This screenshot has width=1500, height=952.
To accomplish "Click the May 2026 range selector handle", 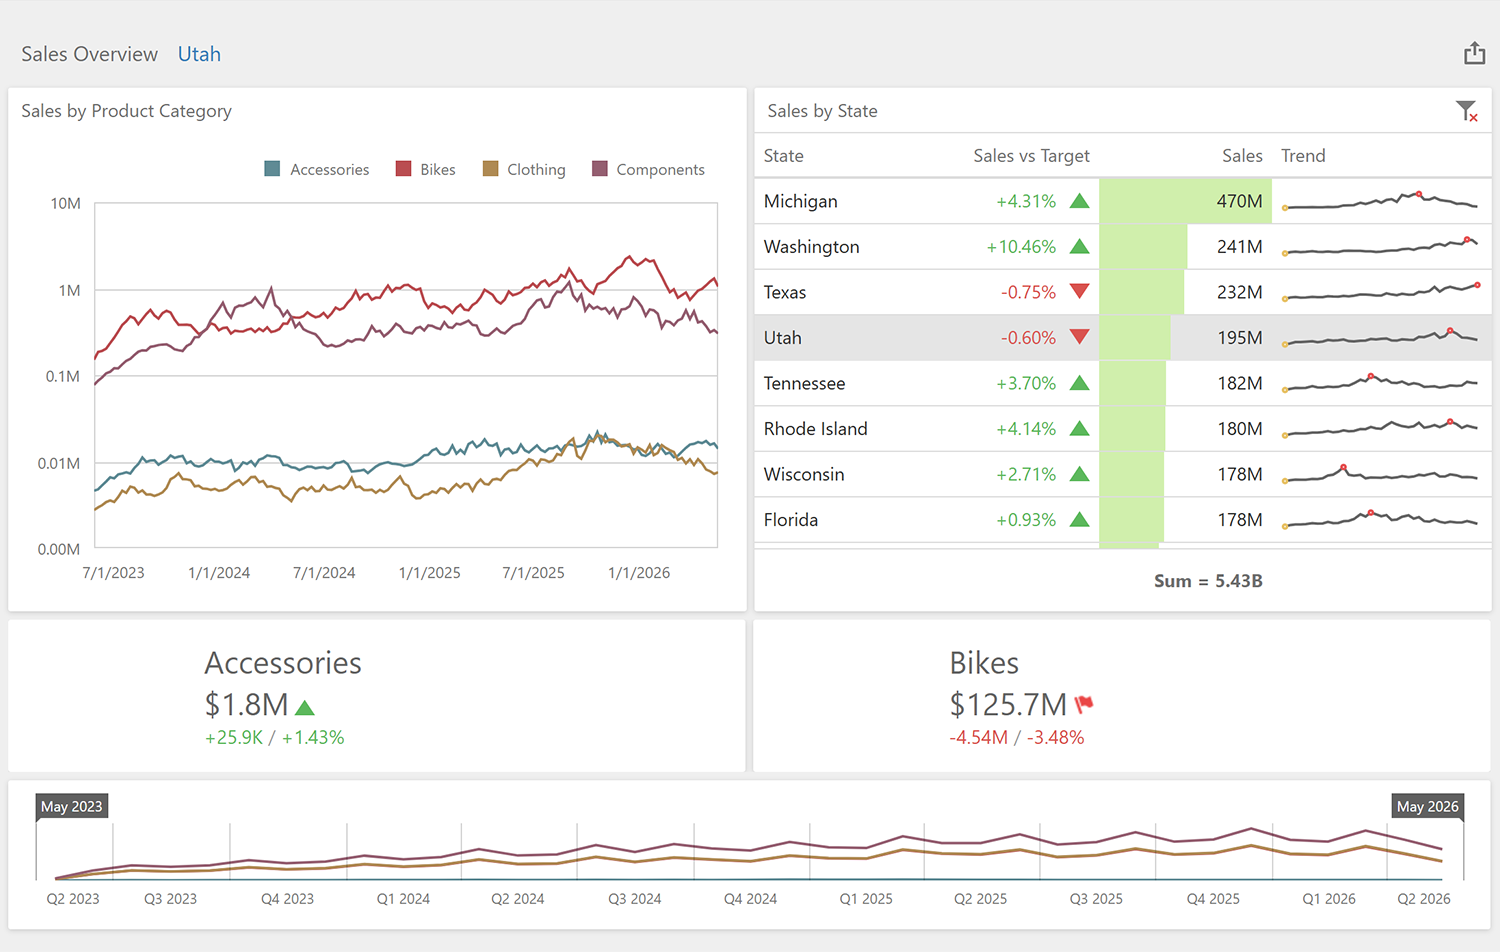I will click(x=1427, y=806).
